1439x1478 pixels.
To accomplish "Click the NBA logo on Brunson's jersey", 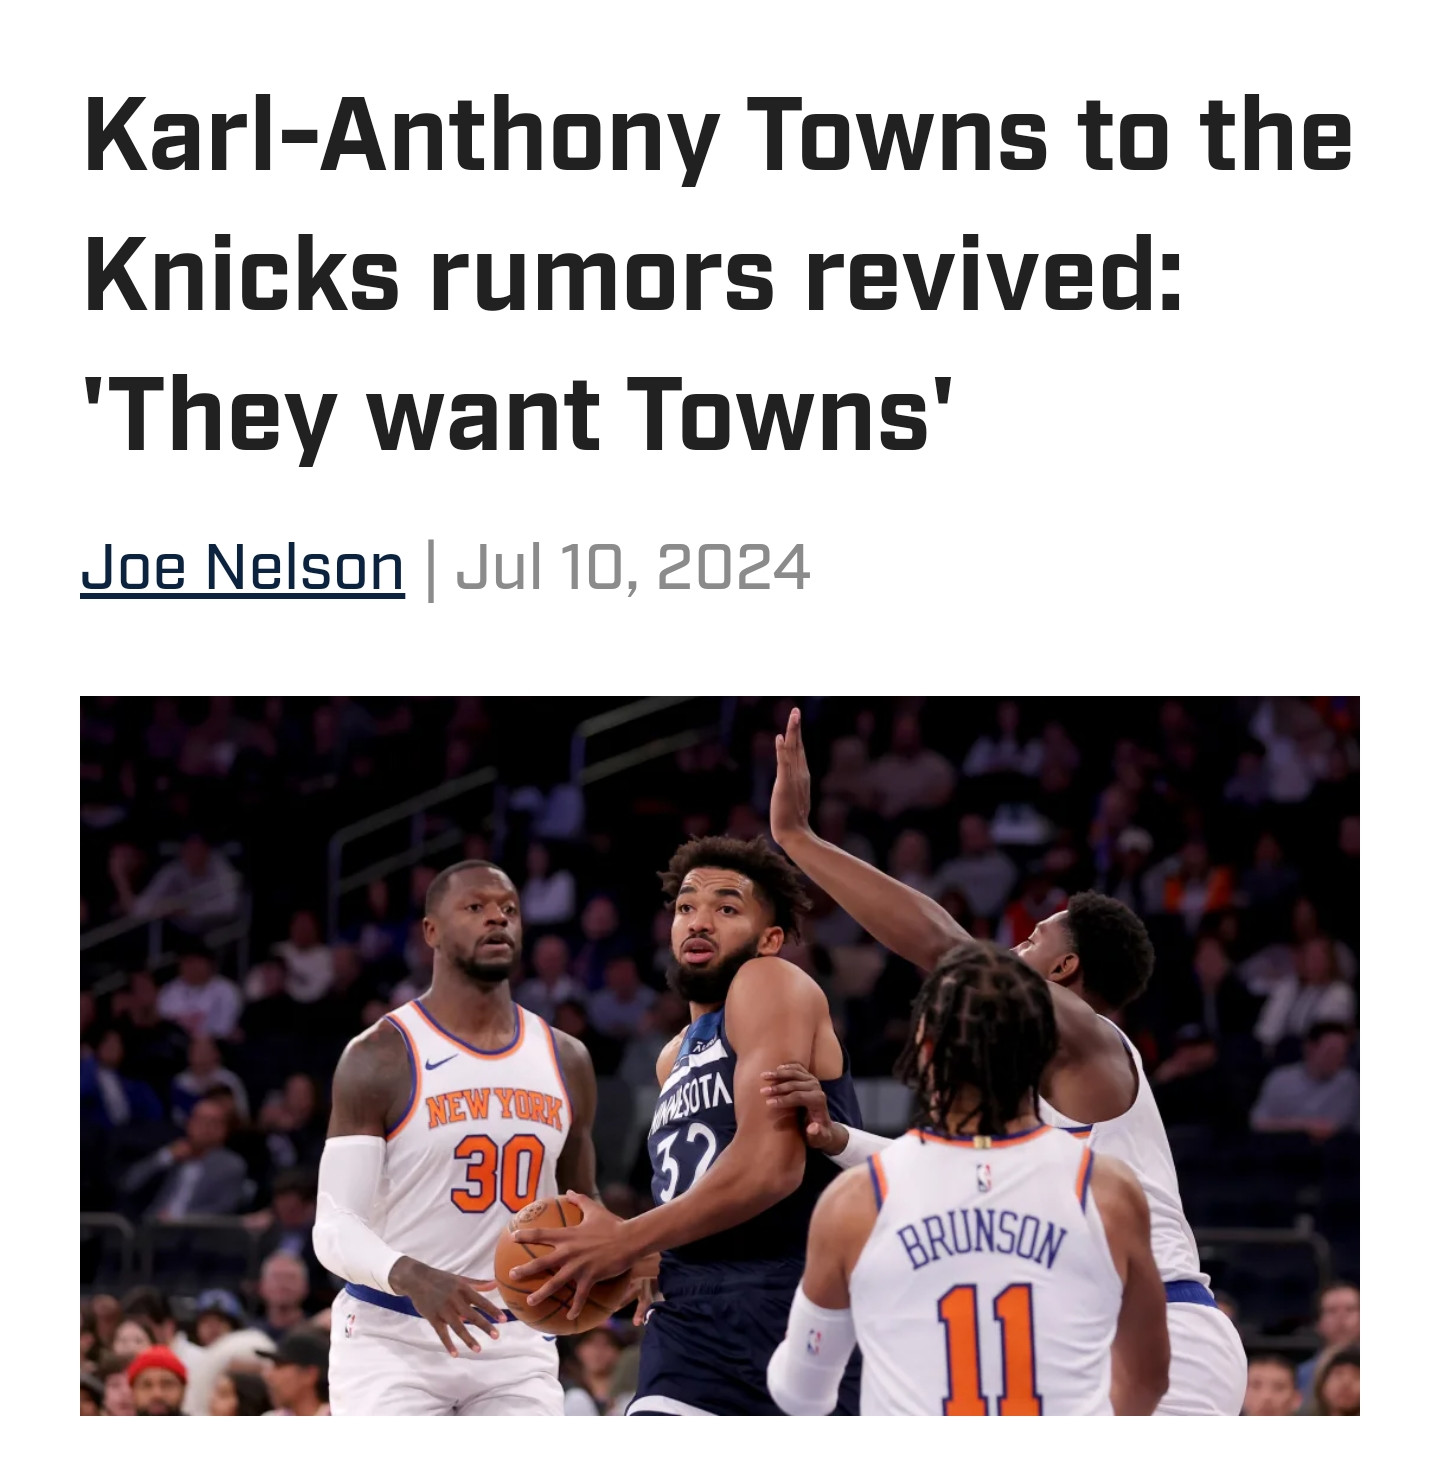I will 983,1178.
